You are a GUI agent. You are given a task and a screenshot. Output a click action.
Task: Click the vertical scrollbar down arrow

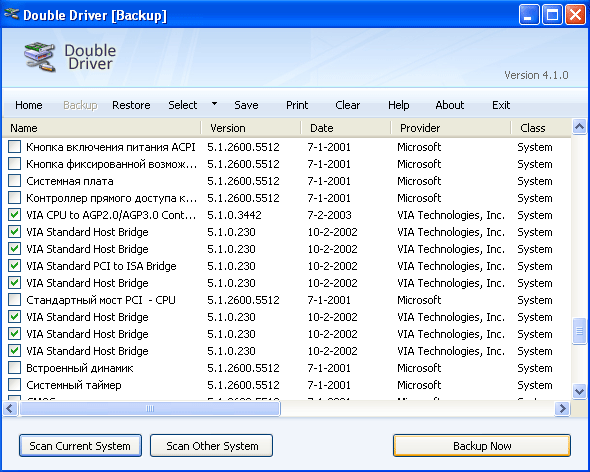(579, 391)
